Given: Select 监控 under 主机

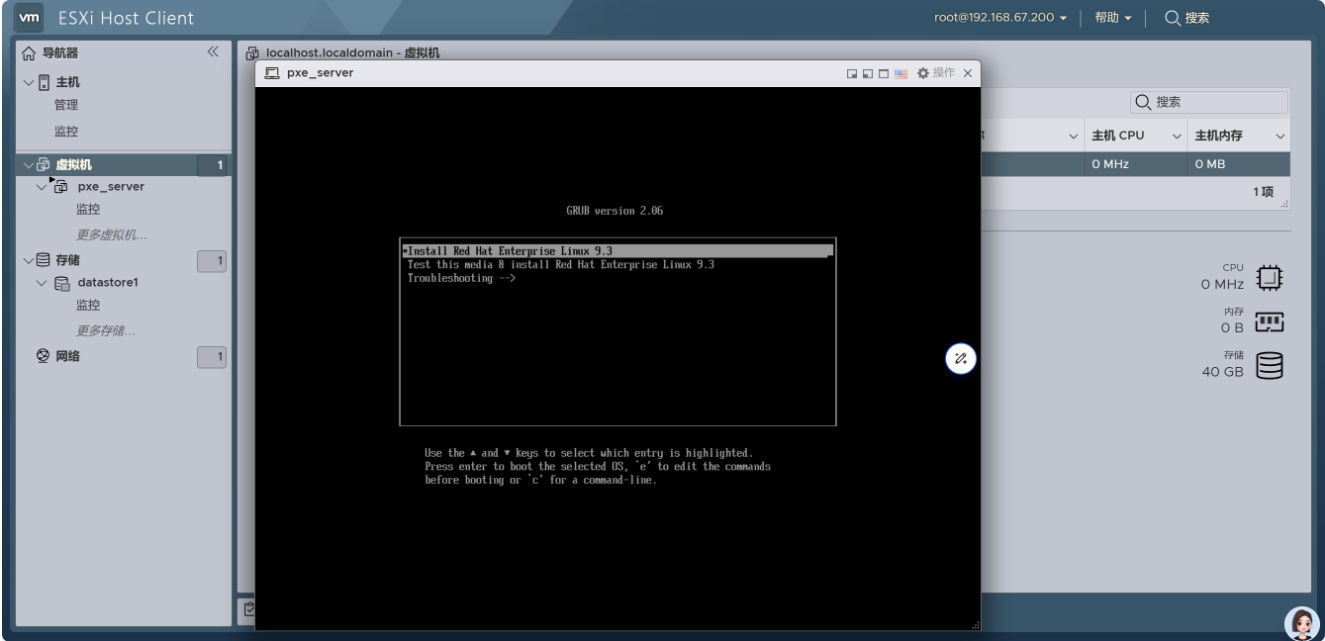Looking at the screenshot, I should pyautogui.click(x=66, y=131).
